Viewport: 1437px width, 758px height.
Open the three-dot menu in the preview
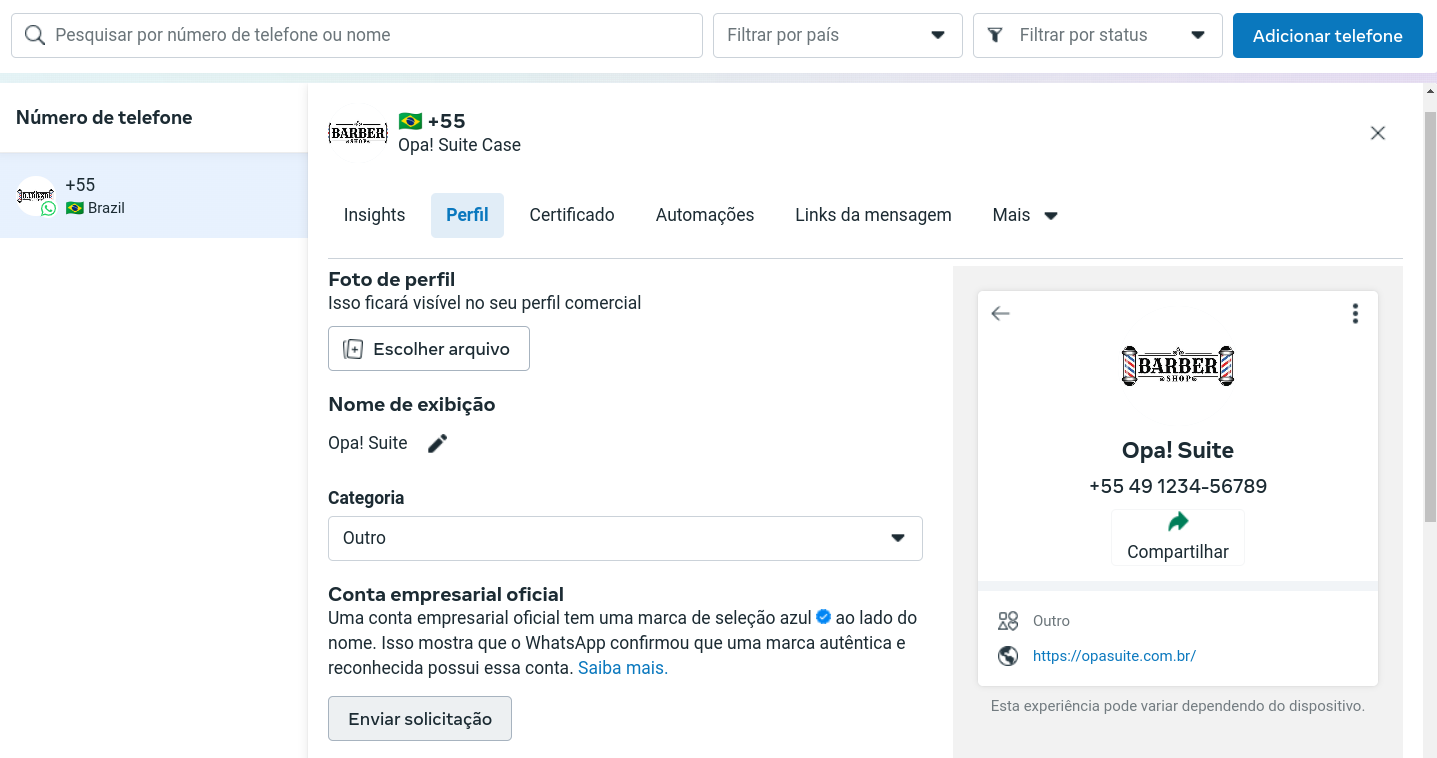click(x=1355, y=313)
